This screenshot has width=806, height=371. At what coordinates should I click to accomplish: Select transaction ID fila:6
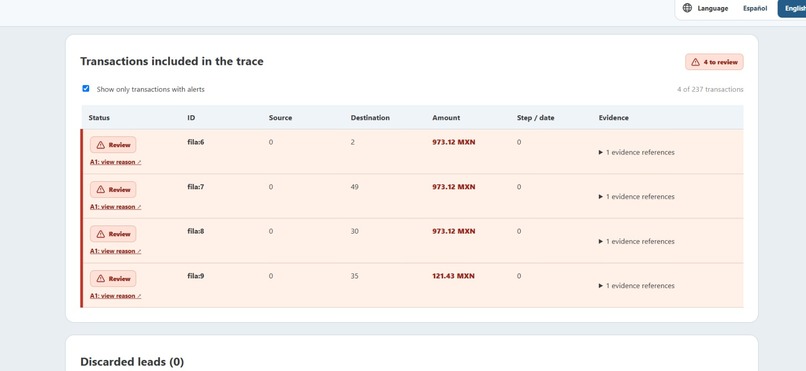(195, 142)
